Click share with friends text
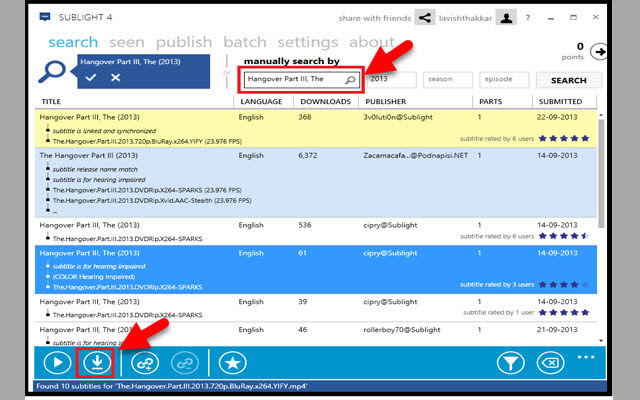The height and width of the screenshot is (400, 640). click(x=374, y=18)
